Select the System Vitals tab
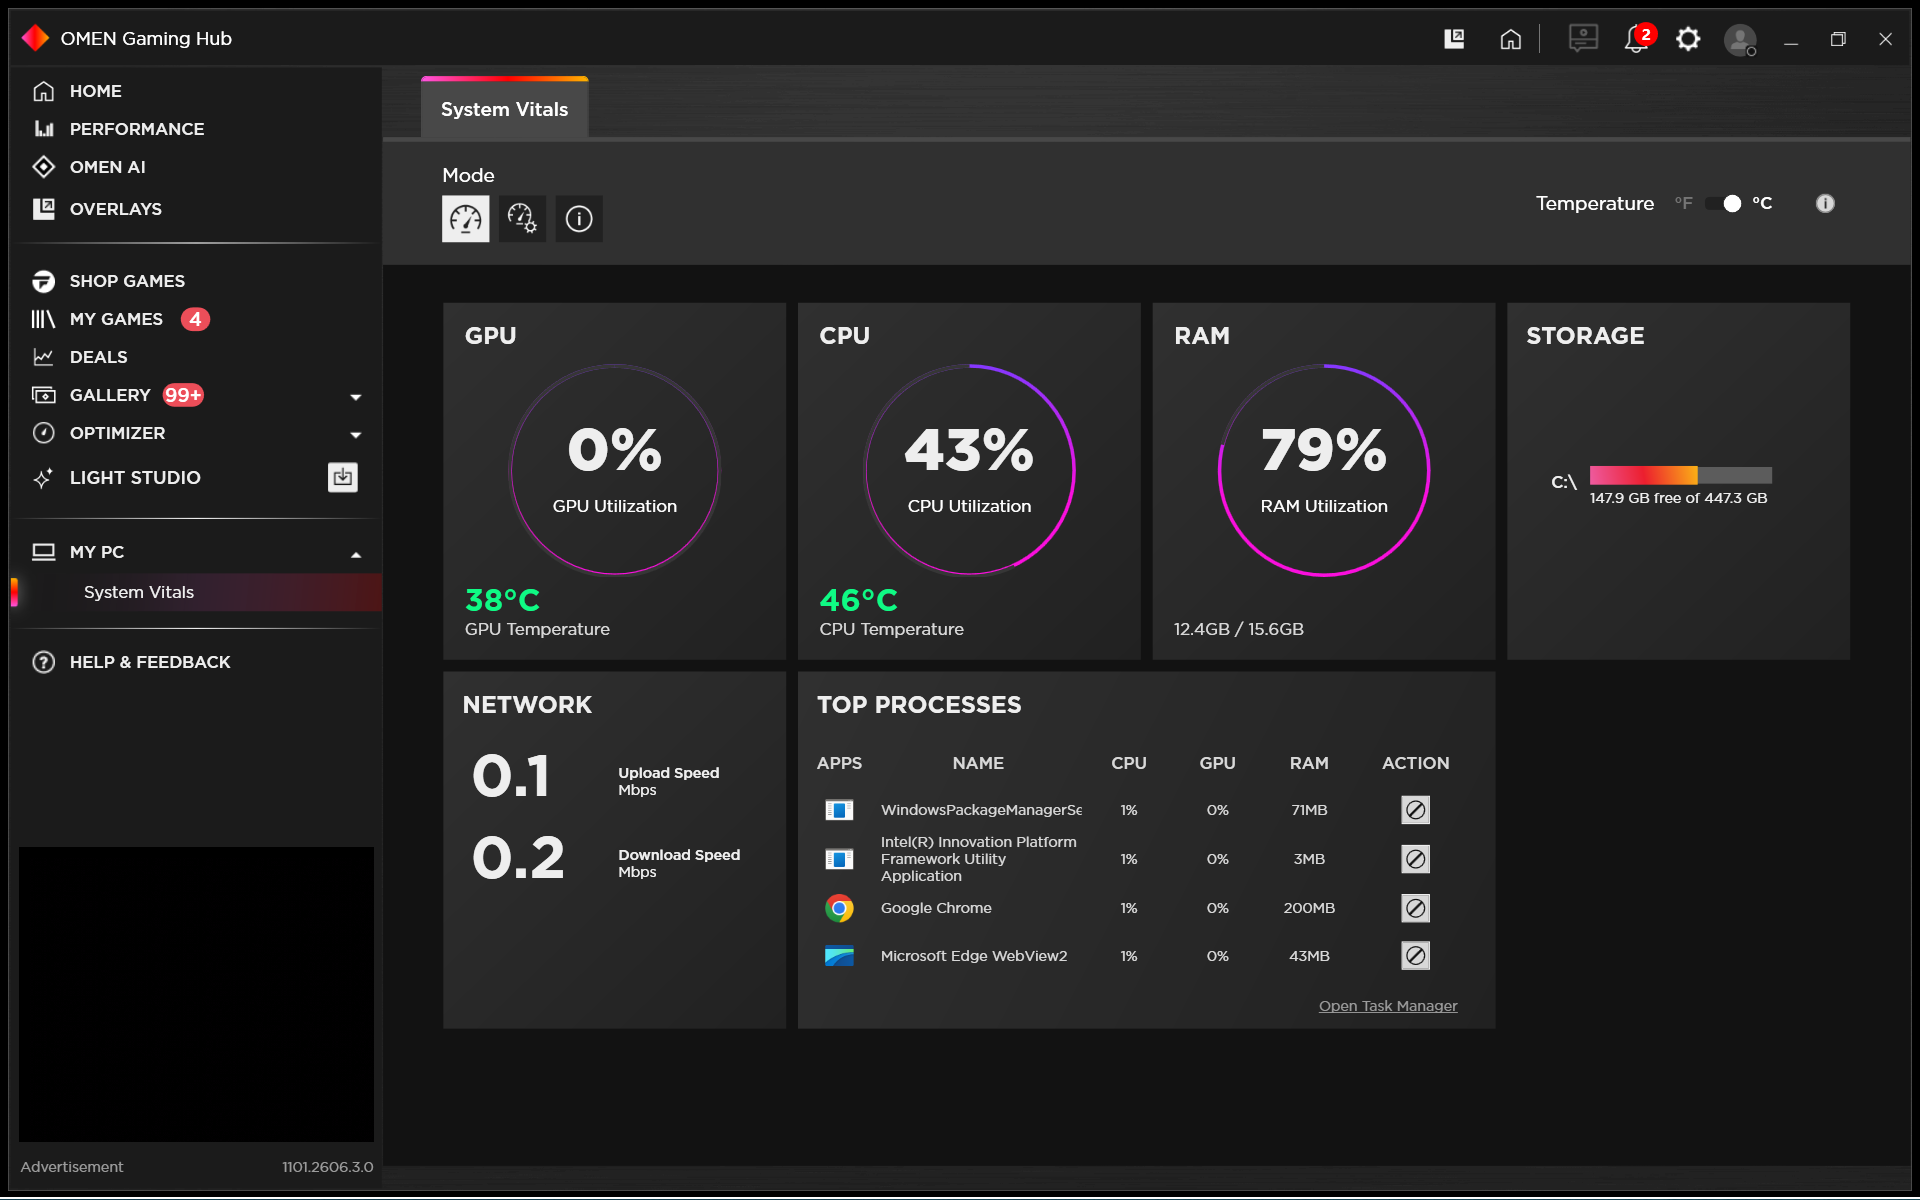This screenshot has width=1920, height=1200. [x=504, y=109]
